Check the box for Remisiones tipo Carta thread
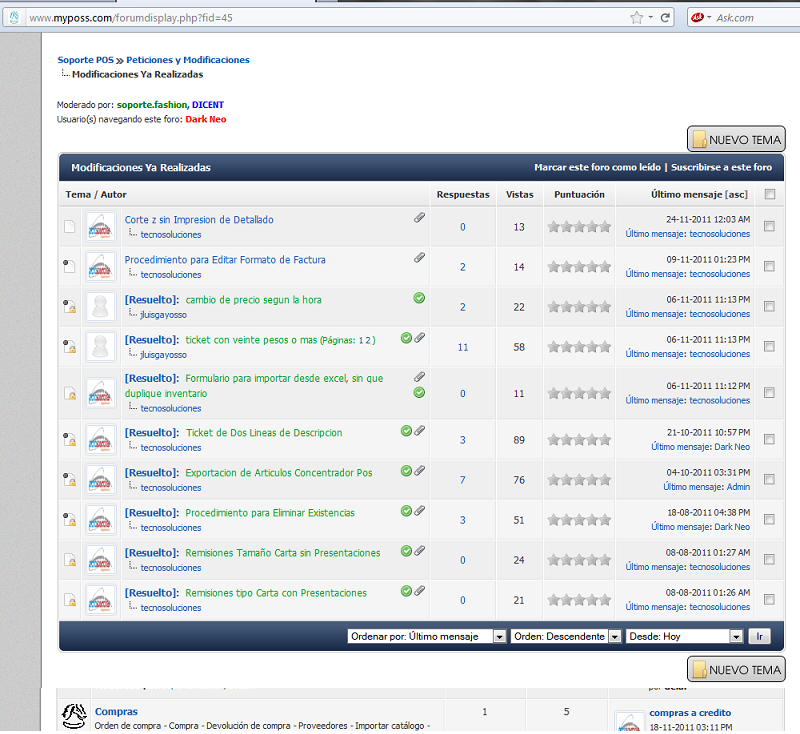This screenshot has height=734, width=800. pyautogui.click(x=769, y=600)
